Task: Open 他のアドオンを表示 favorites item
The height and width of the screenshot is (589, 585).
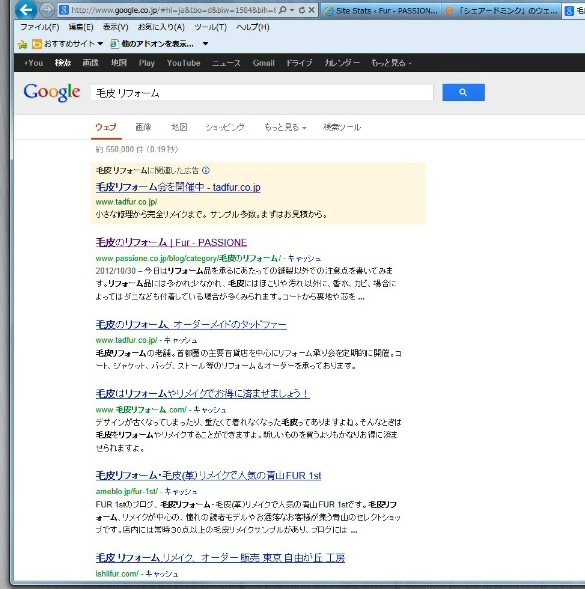Action: 152,44
